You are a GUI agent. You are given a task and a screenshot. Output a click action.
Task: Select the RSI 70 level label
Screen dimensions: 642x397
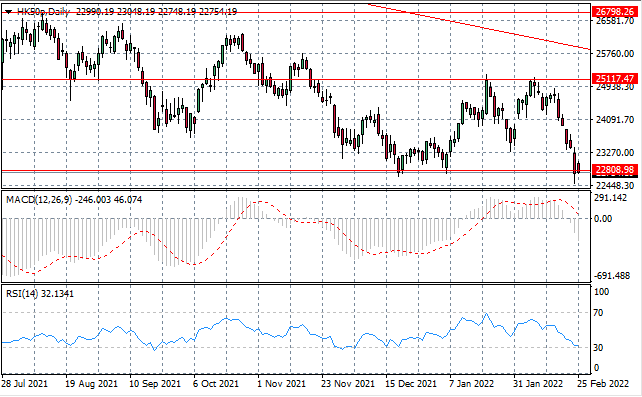coord(598,313)
